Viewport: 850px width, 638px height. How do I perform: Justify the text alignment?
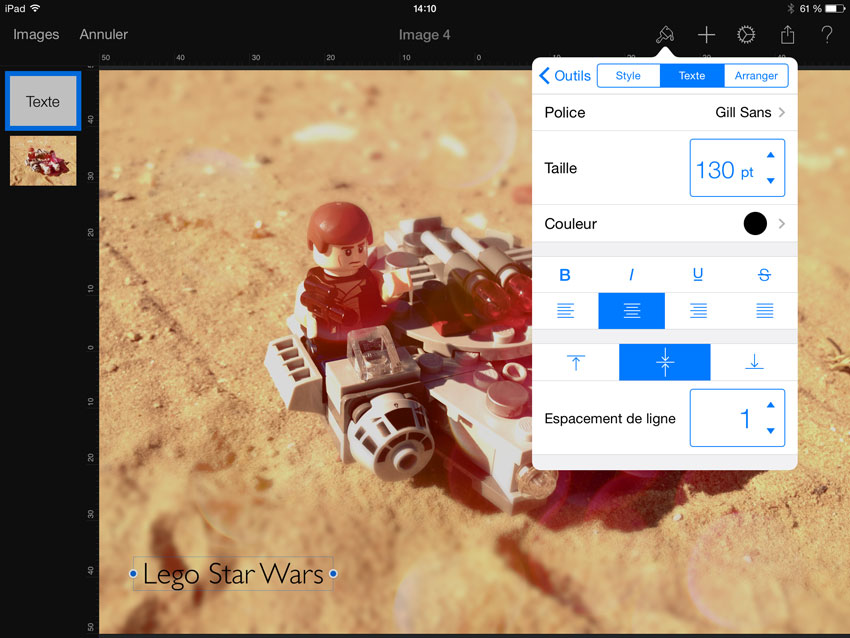[x=764, y=311]
